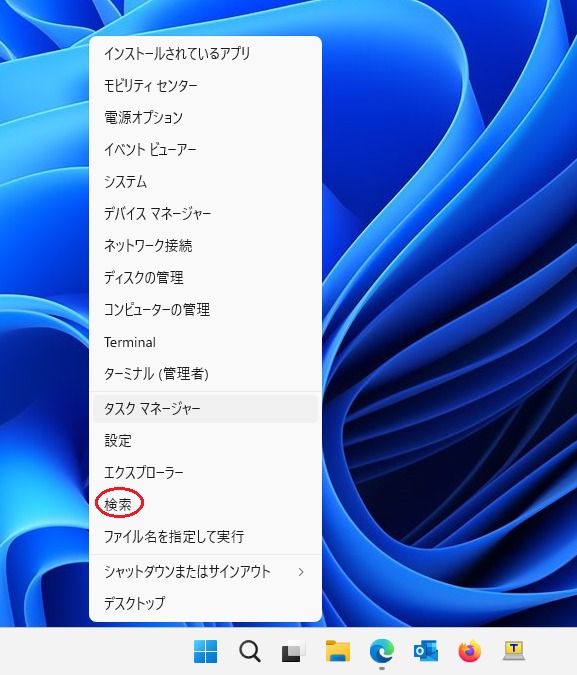The height and width of the screenshot is (675, 577).
Task: Select デスクトップ at the menu bottom
Action: pyautogui.click(x=205, y=604)
